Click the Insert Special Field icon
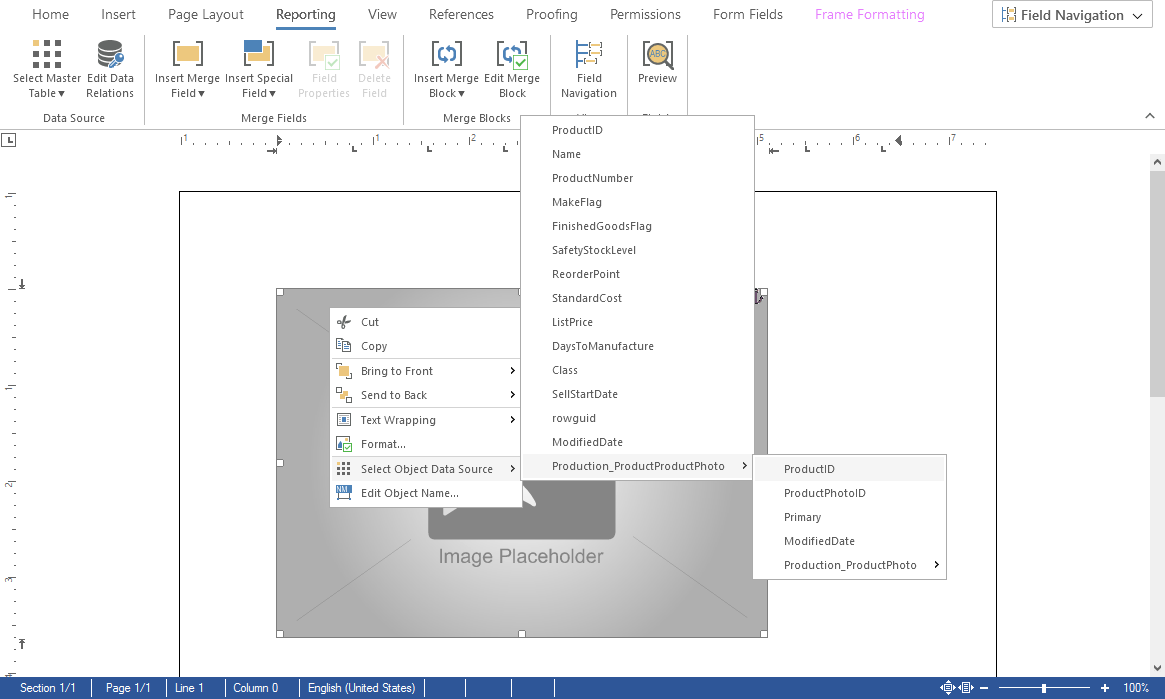The image size is (1165, 699). [x=259, y=54]
